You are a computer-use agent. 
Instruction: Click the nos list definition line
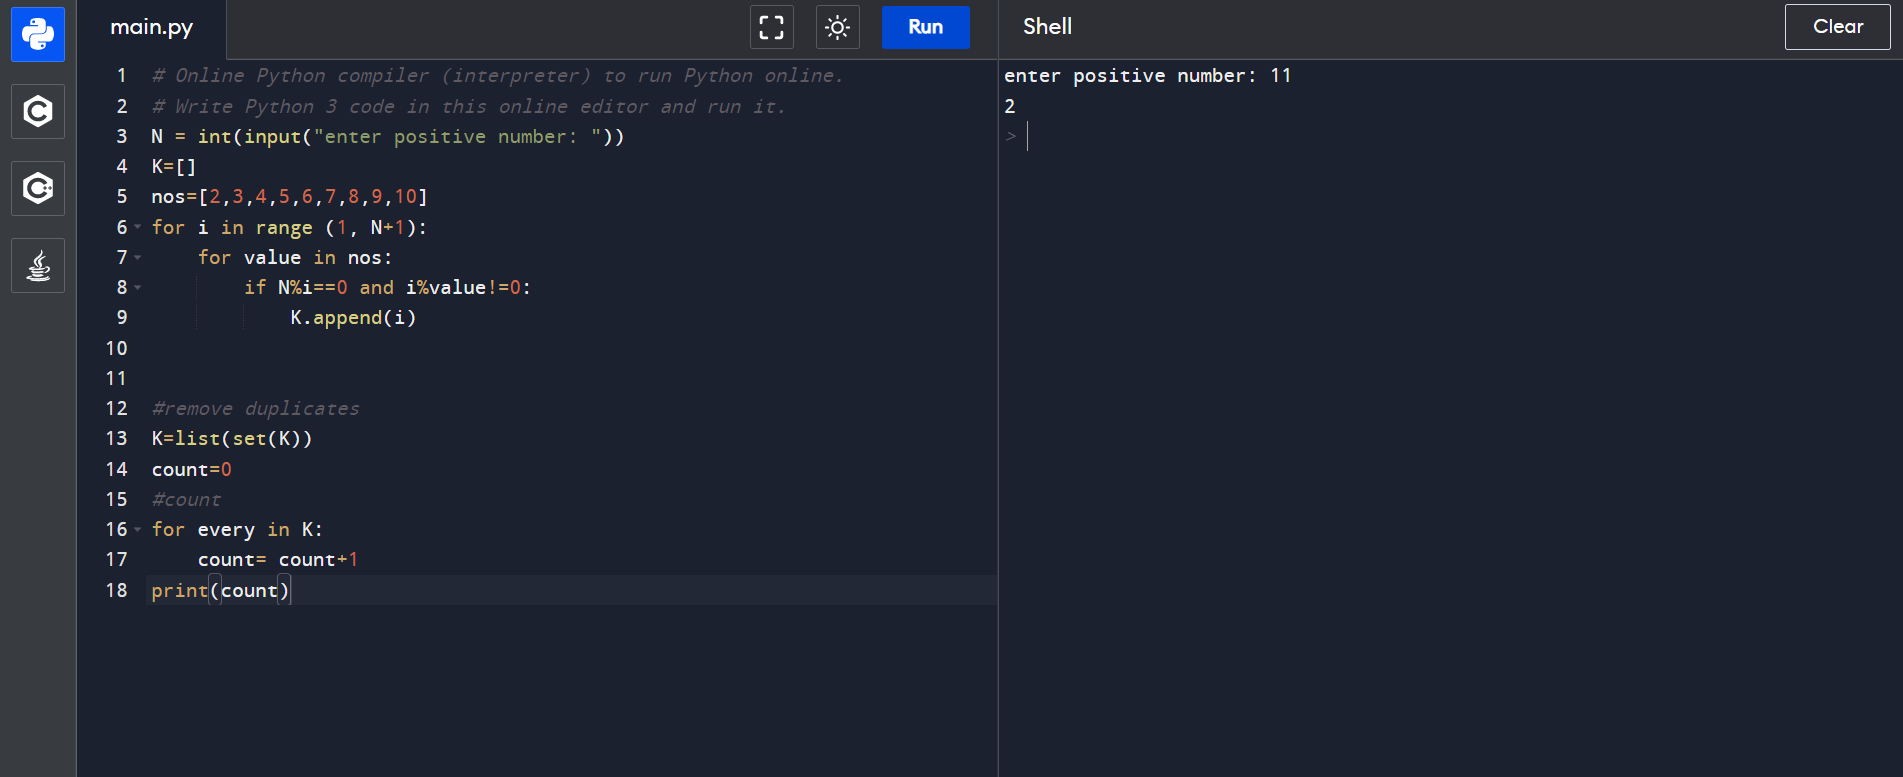pyautogui.click(x=289, y=197)
